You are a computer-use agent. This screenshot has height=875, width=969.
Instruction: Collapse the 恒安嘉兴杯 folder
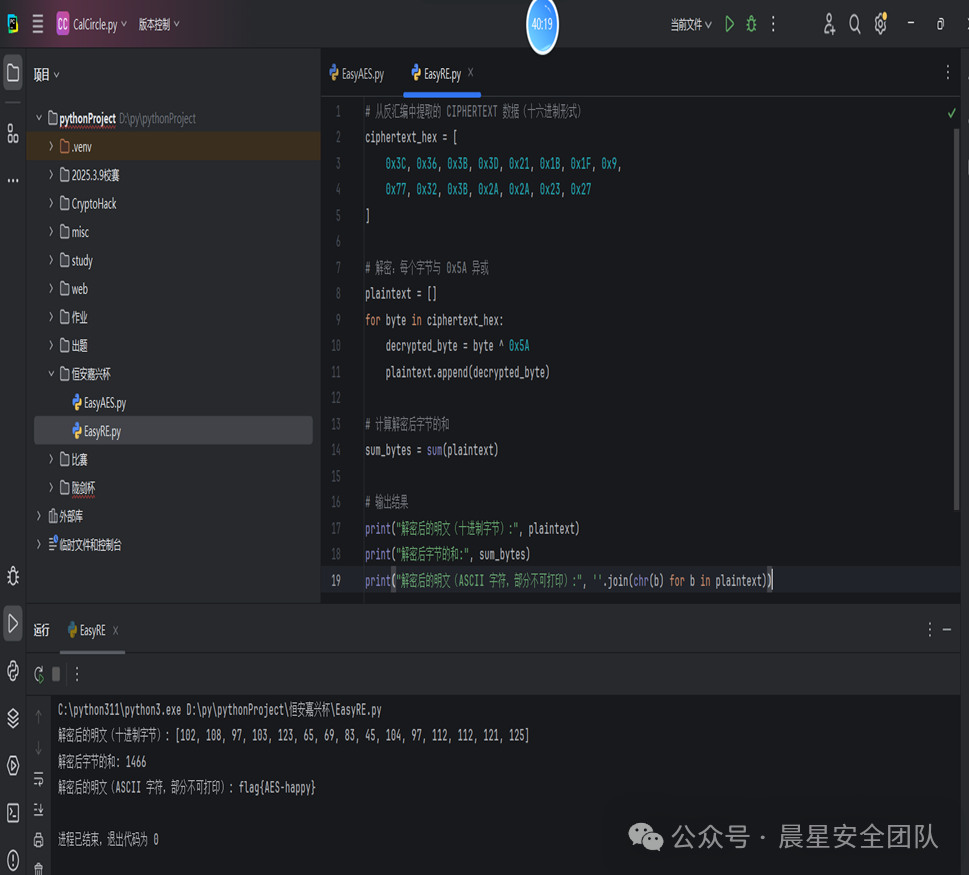pyautogui.click(x=51, y=374)
